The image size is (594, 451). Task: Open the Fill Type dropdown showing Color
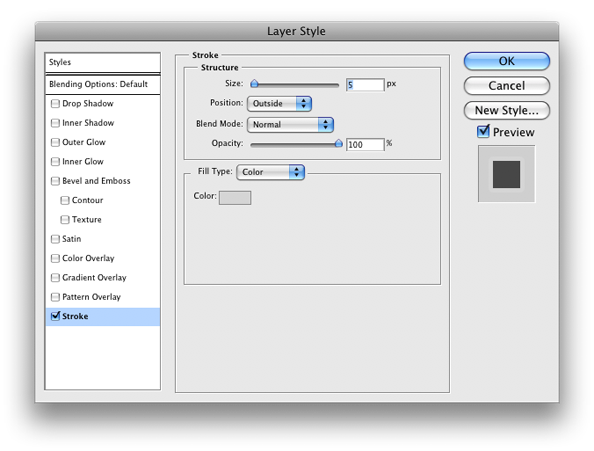[270, 172]
